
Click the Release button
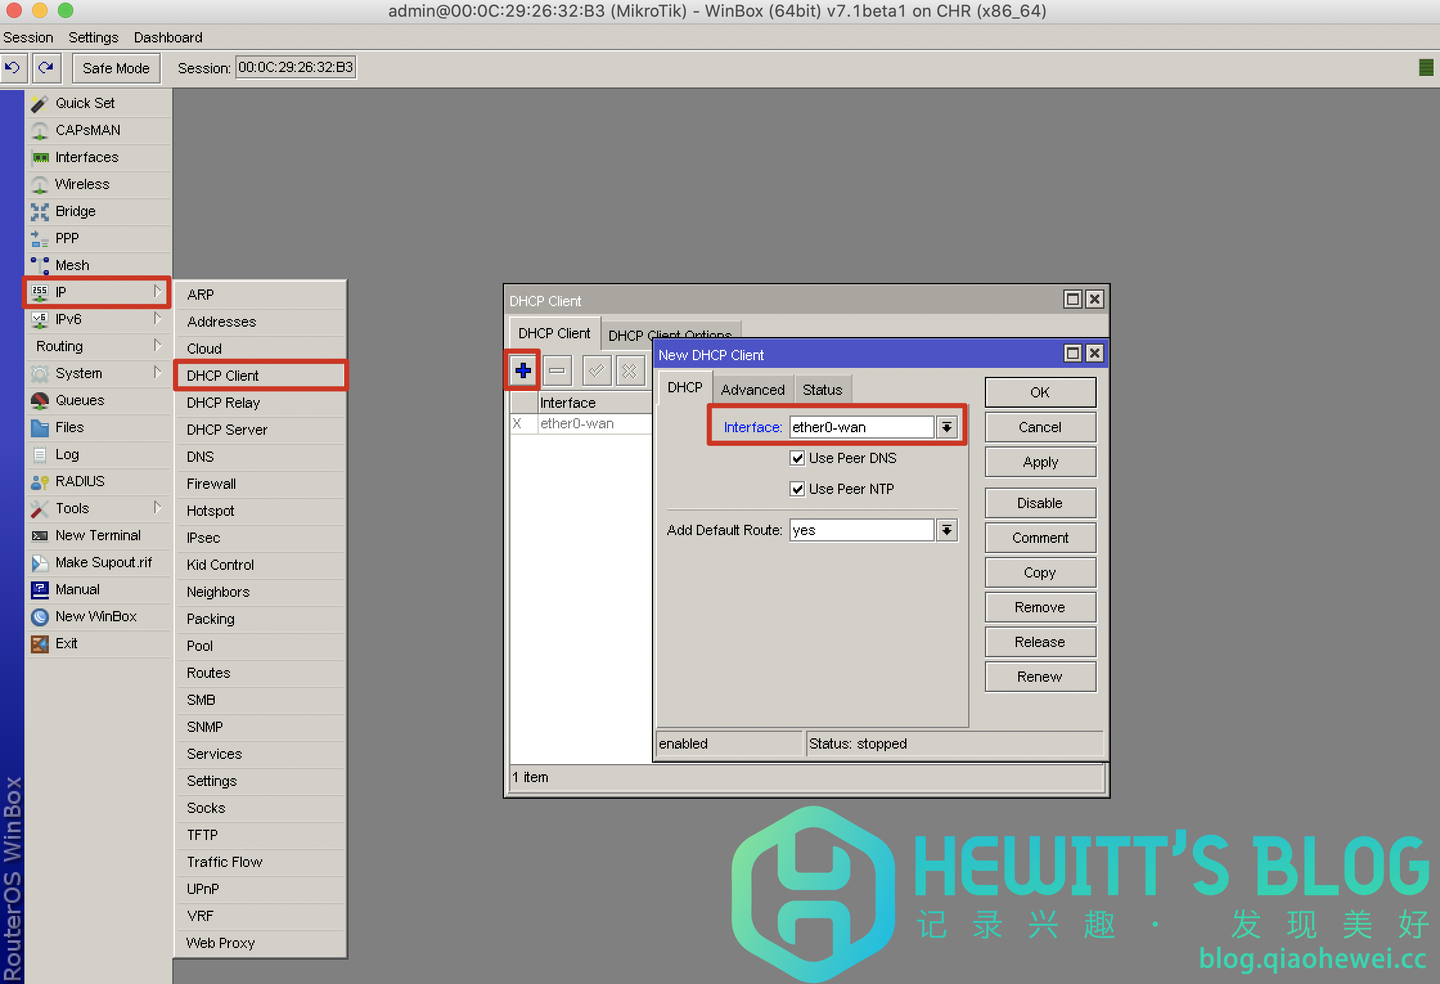point(1040,642)
